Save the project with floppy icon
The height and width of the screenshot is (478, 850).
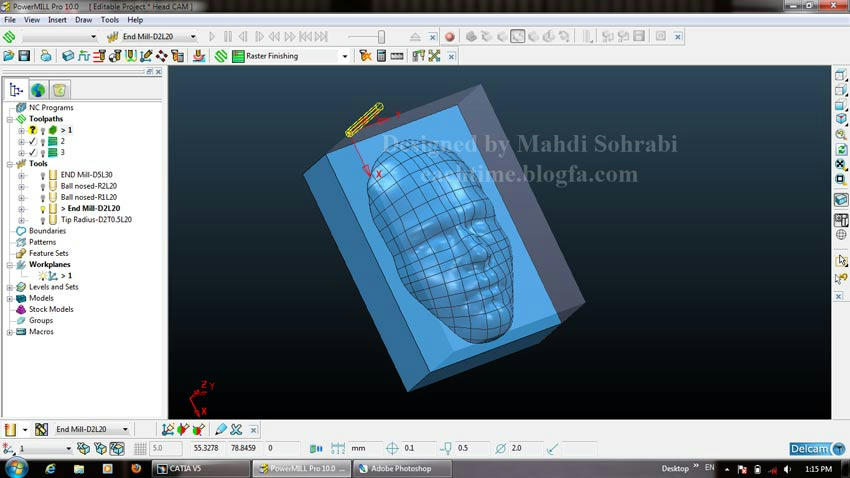24,56
